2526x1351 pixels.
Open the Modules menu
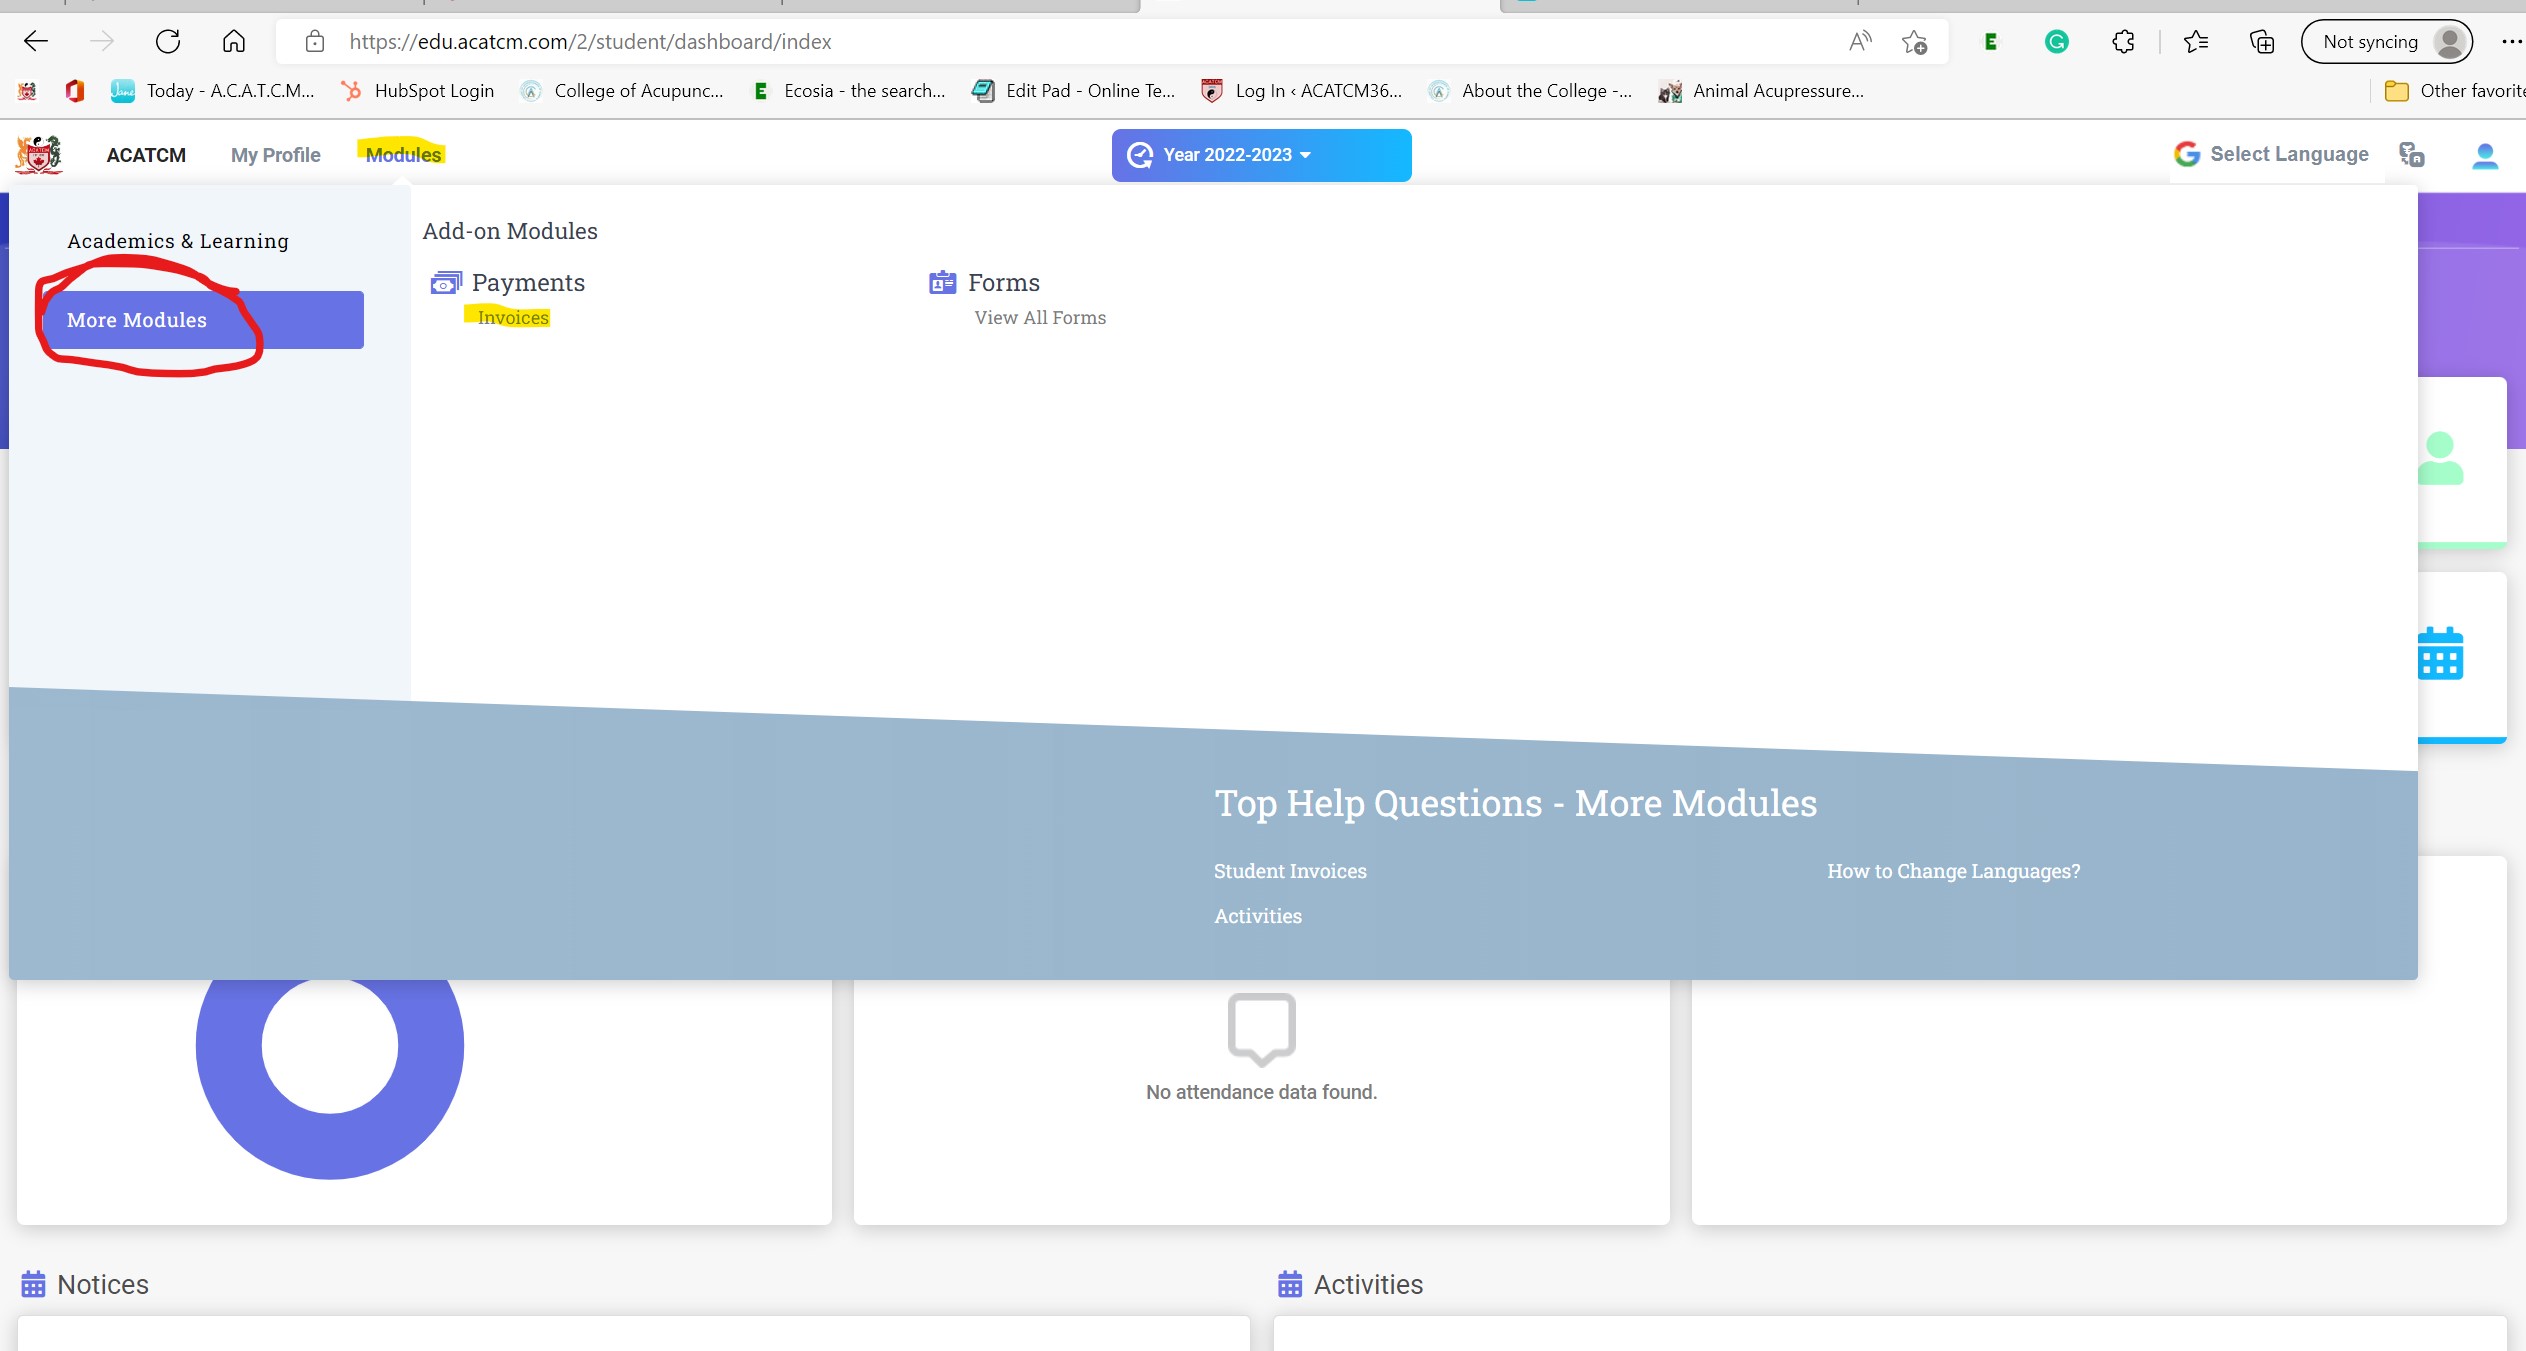click(403, 155)
